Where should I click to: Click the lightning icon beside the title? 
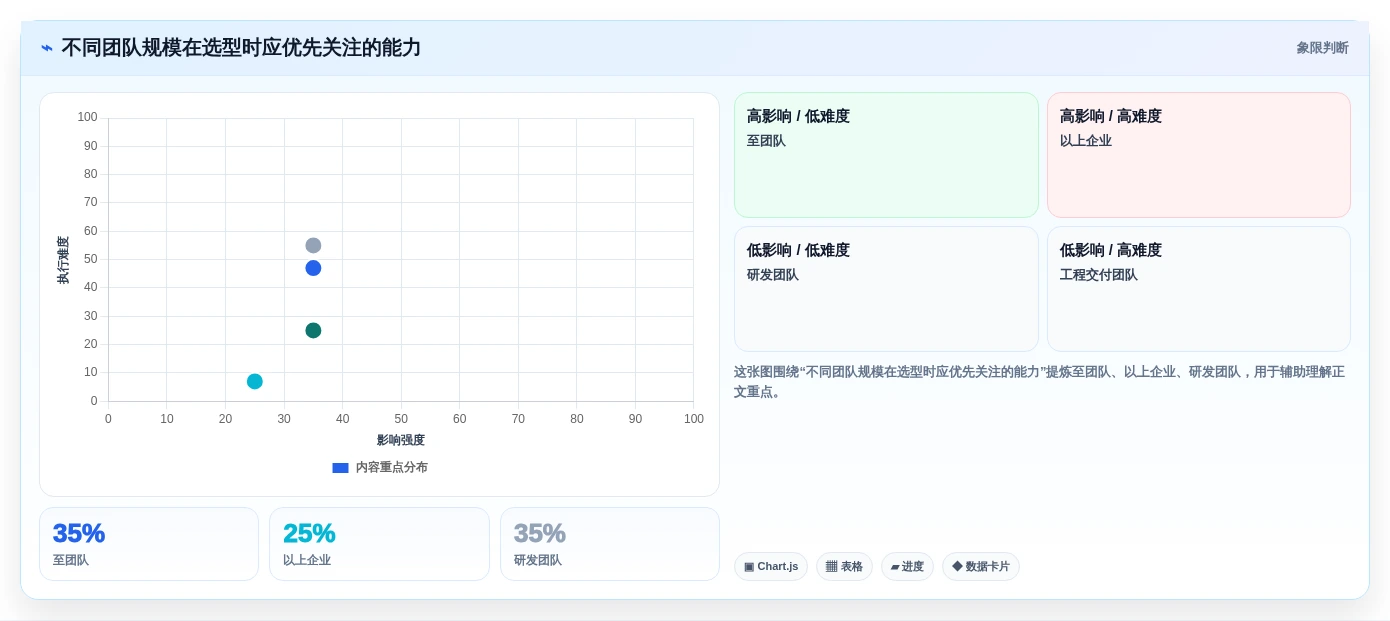point(47,48)
